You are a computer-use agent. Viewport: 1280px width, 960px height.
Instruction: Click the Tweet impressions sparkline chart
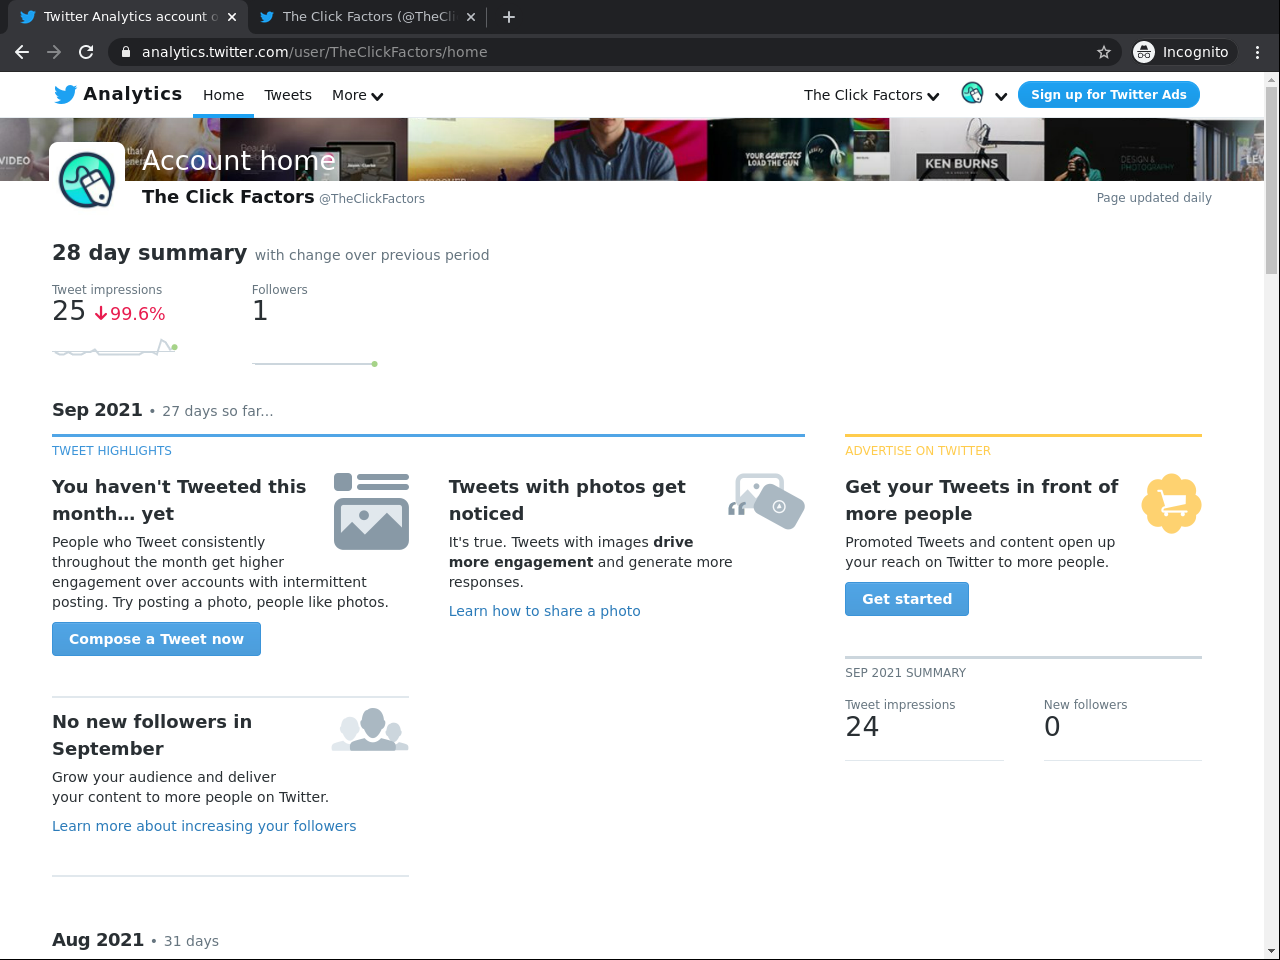pyautogui.click(x=115, y=348)
